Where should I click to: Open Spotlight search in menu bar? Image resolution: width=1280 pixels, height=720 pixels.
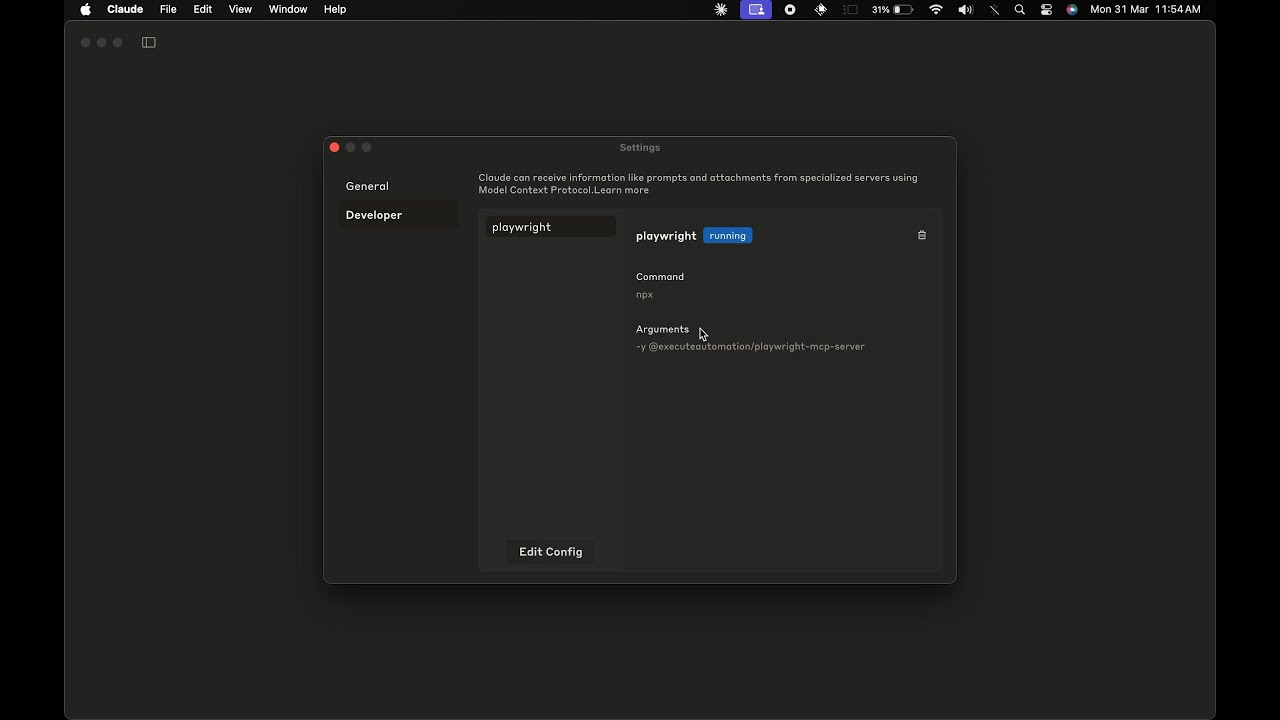(x=1020, y=9)
